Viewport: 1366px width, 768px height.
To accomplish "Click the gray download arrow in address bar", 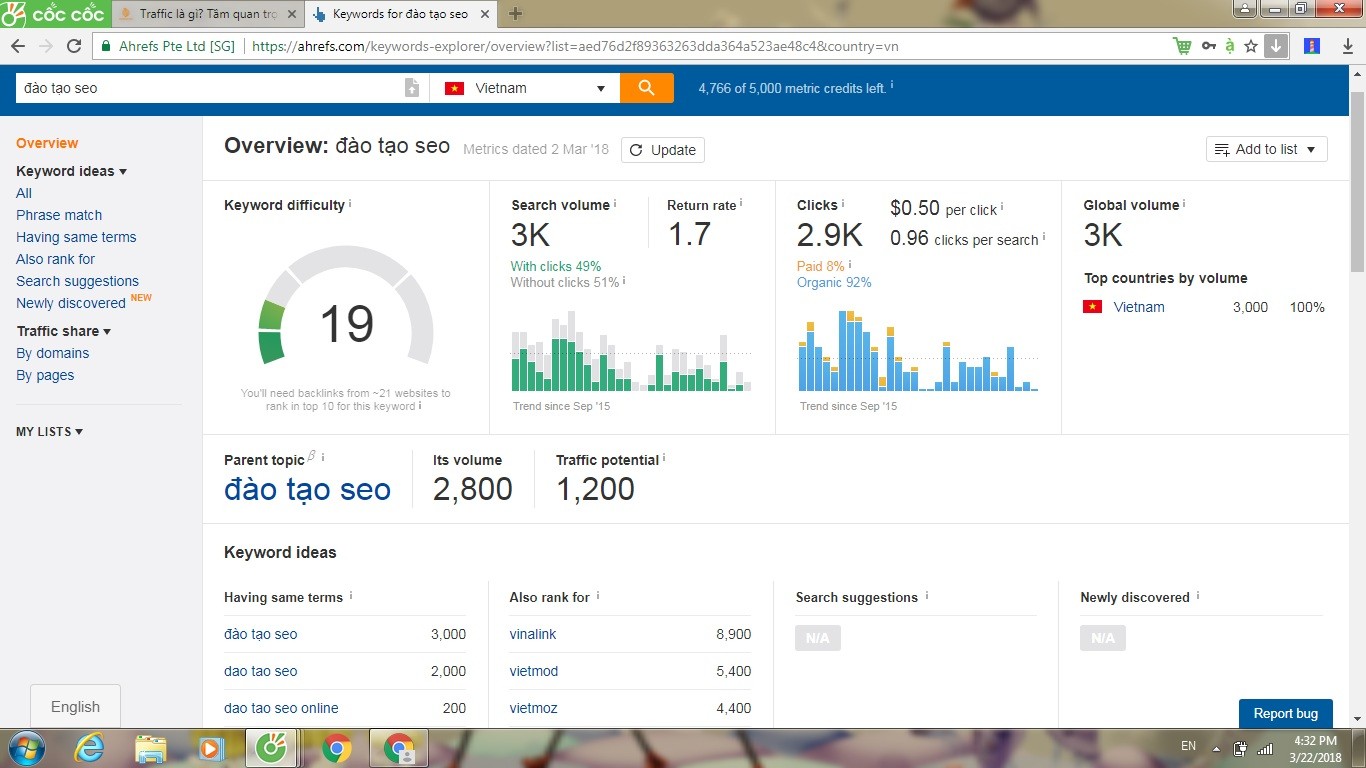I will click(x=1276, y=46).
